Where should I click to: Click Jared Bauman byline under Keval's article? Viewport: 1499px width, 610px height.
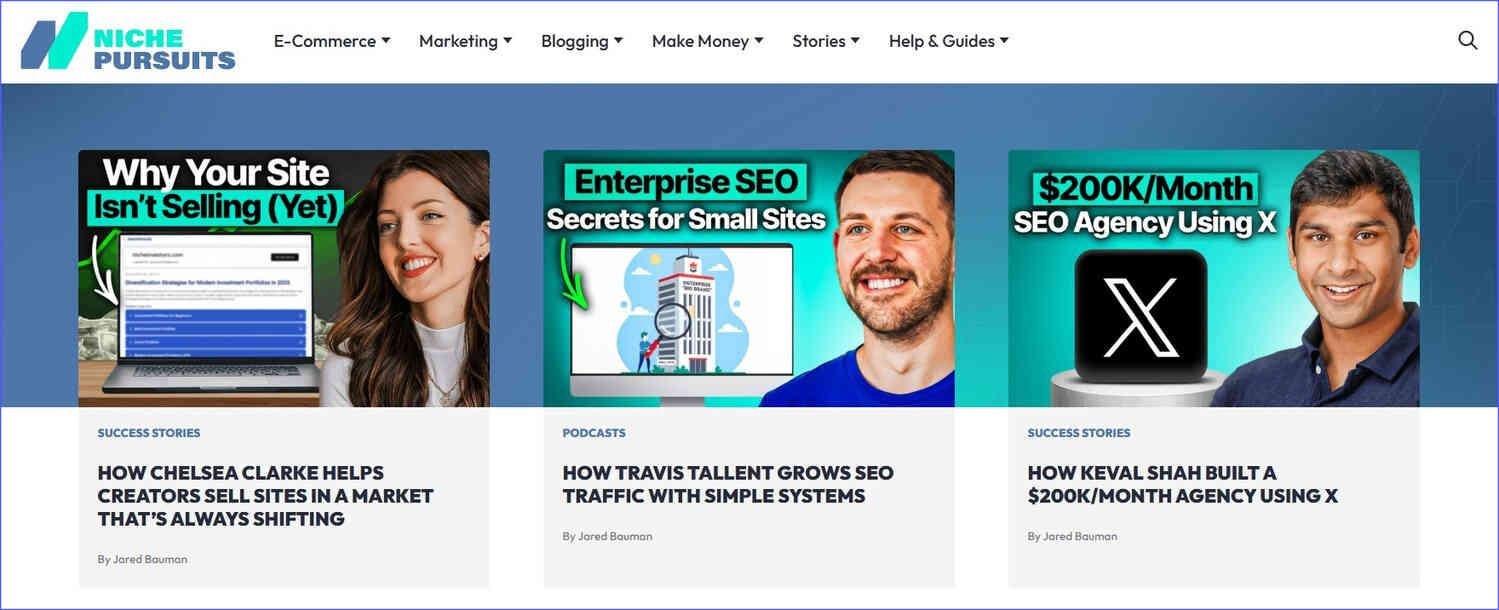pos(1072,535)
